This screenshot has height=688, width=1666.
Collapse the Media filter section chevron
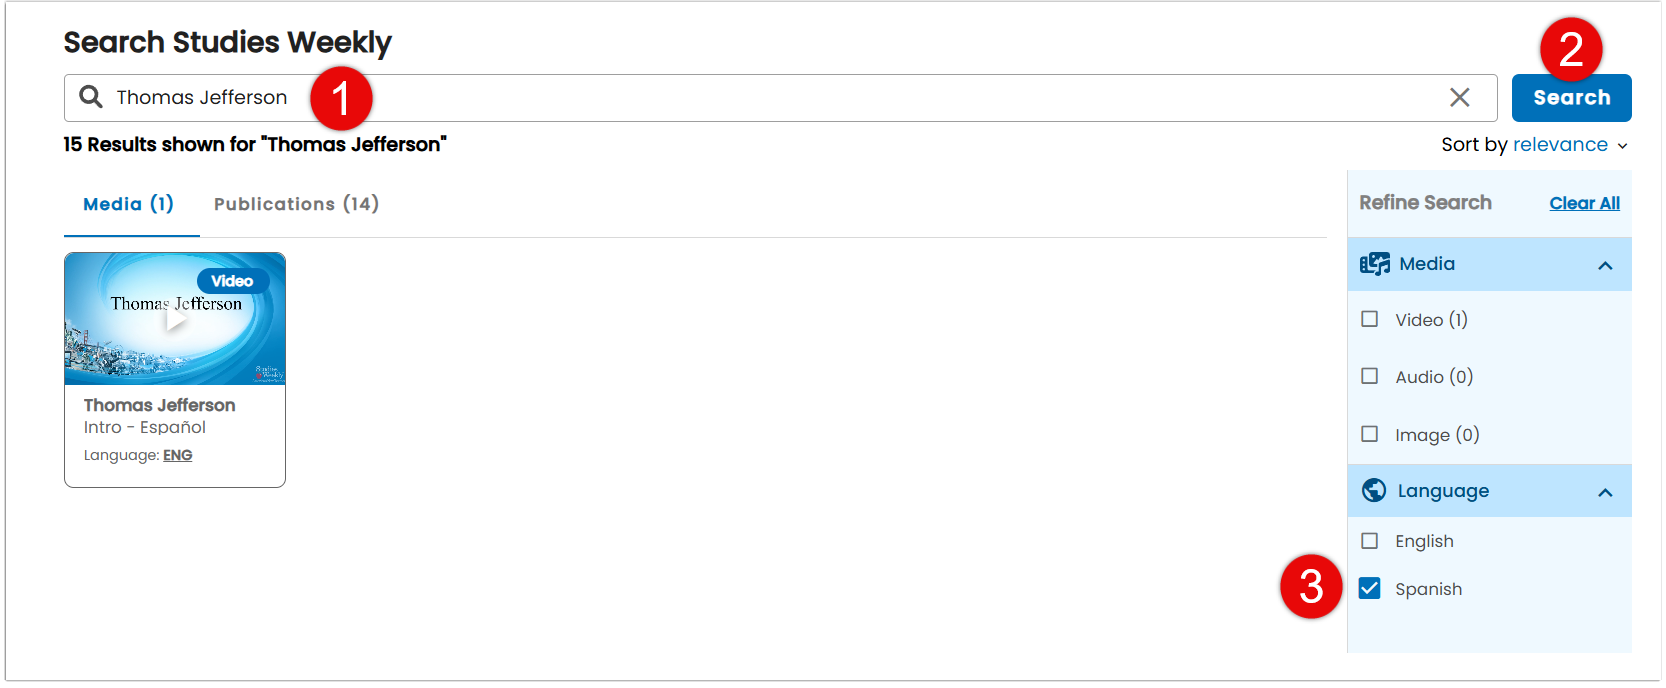(x=1605, y=265)
